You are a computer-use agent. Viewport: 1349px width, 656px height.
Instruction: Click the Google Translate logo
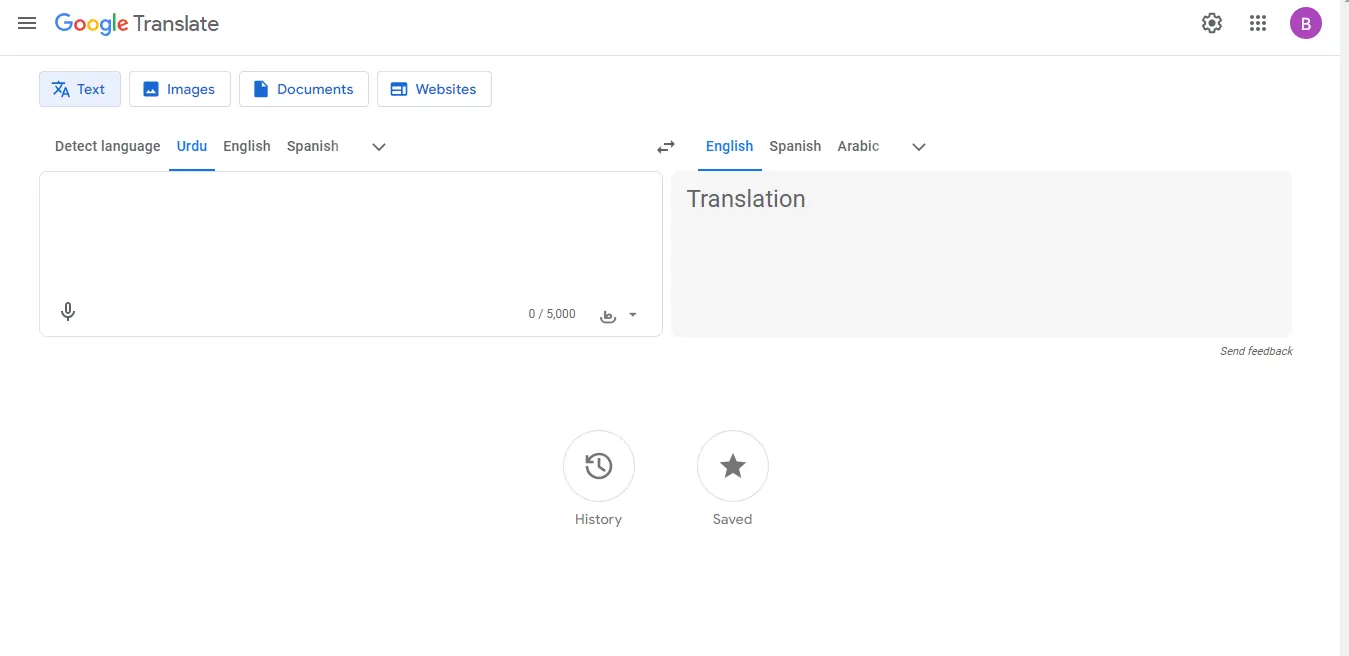[x=137, y=24]
